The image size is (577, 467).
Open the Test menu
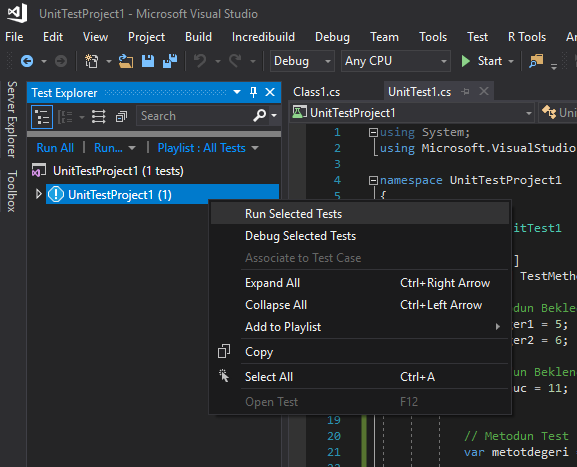[x=477, y=37]
